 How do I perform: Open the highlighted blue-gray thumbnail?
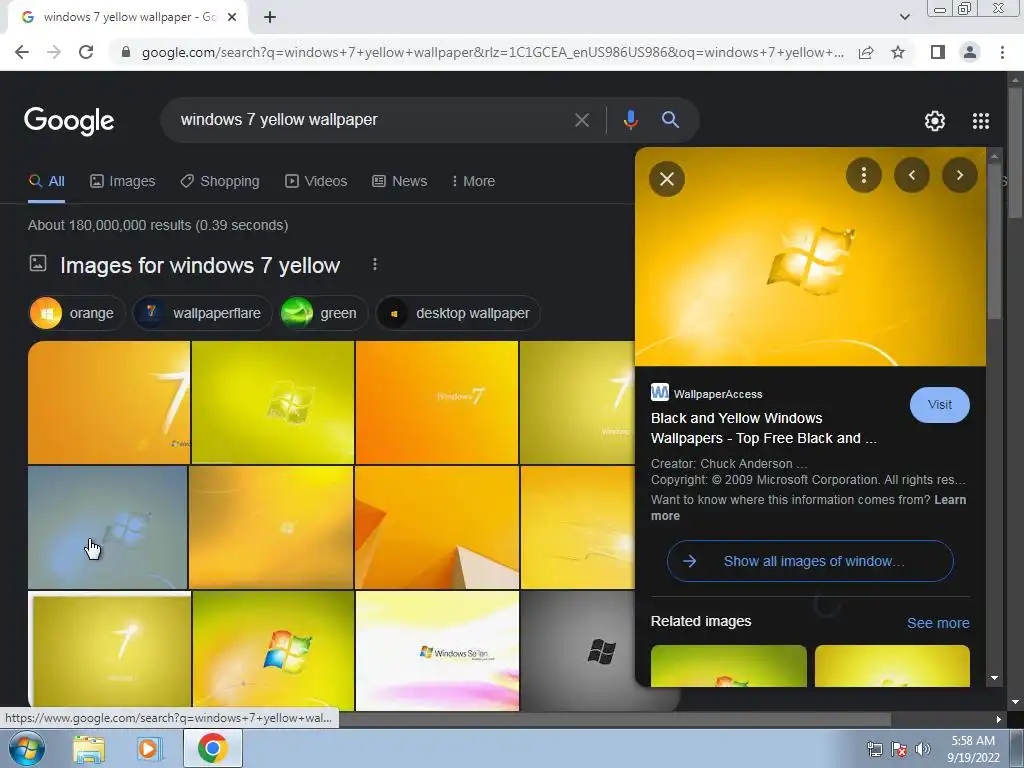tap(107, 527)
